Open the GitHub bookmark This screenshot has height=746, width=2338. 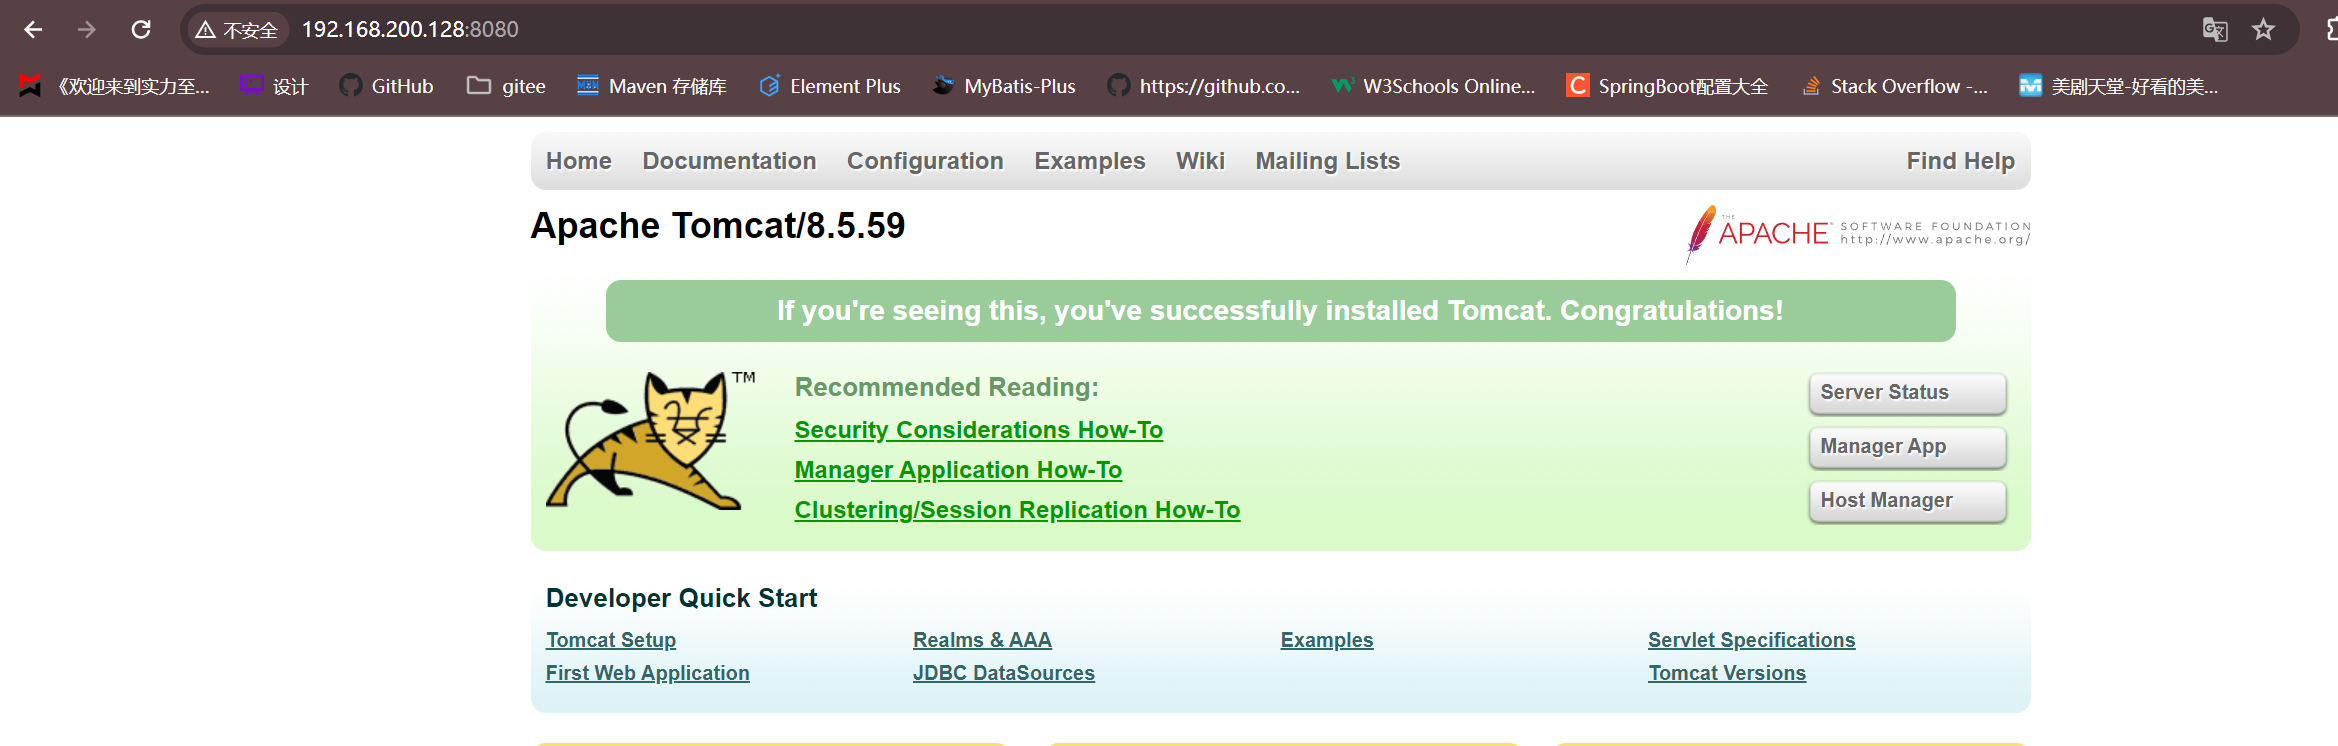click(386, 86)
